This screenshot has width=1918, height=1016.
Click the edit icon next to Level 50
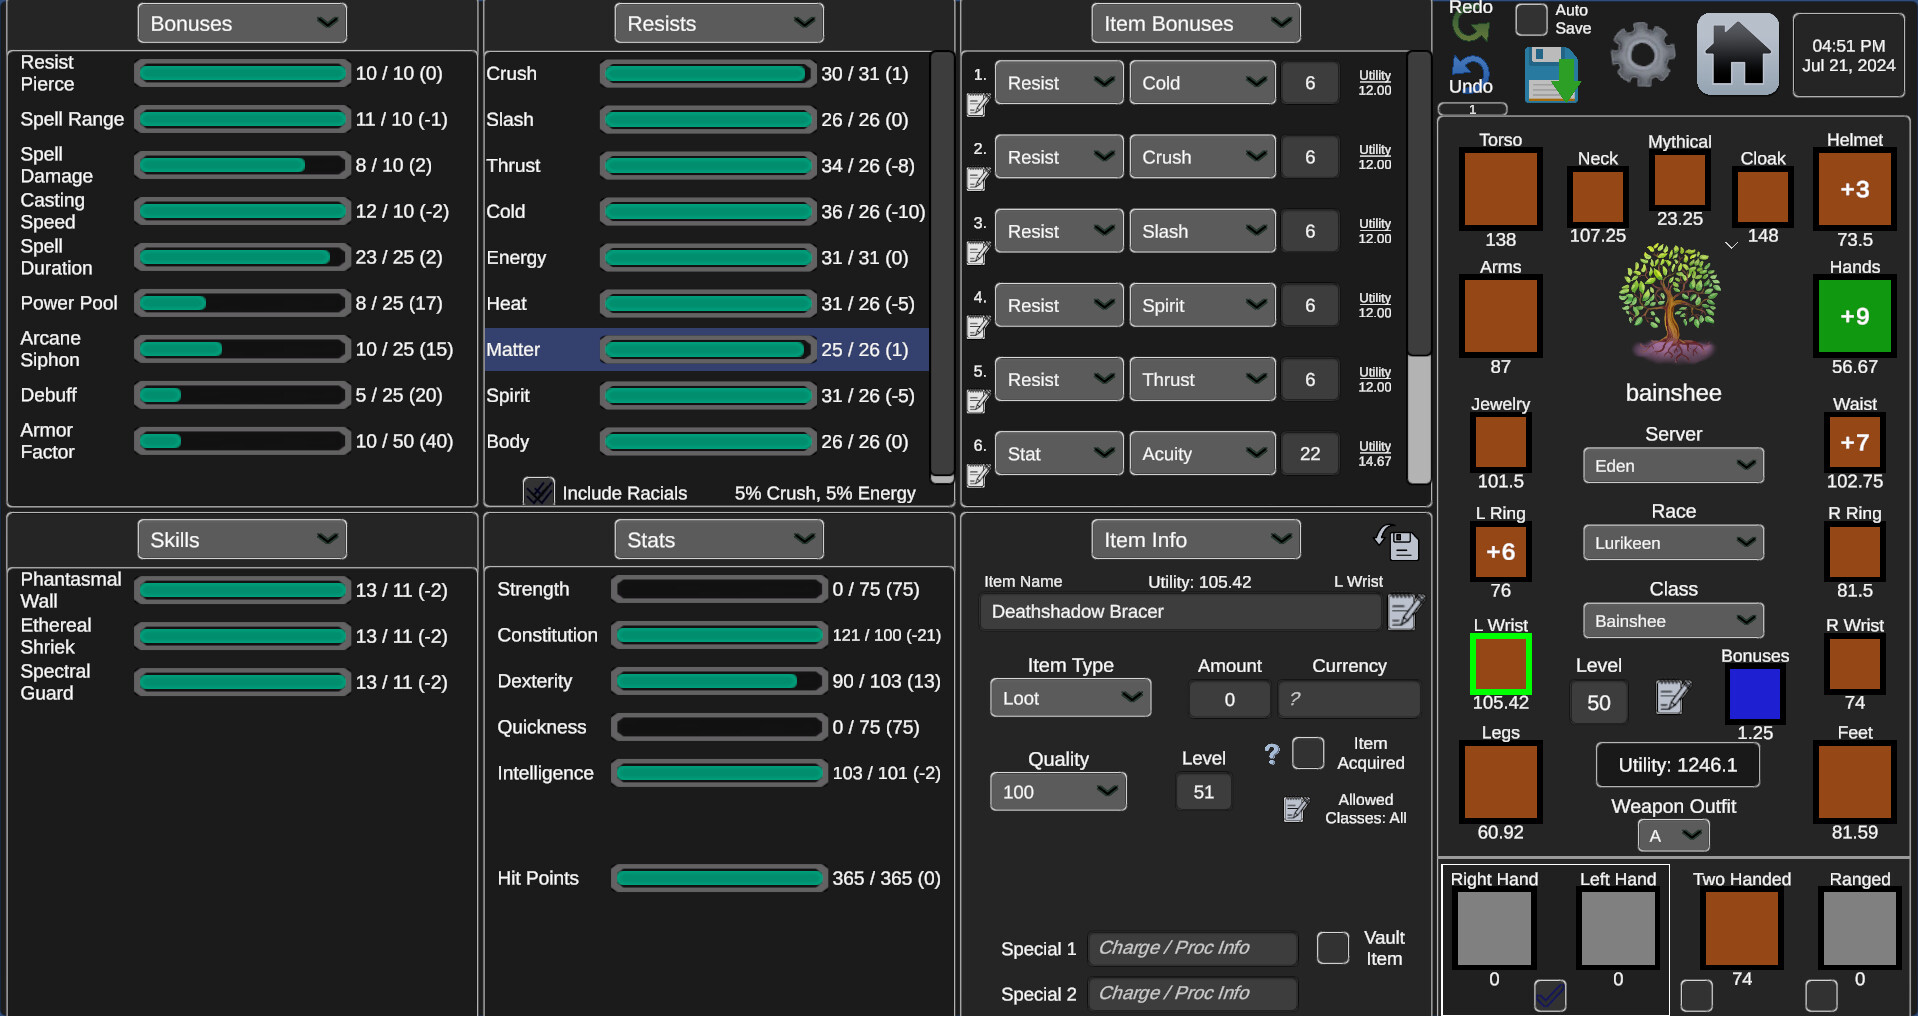tap(1671, 698)
